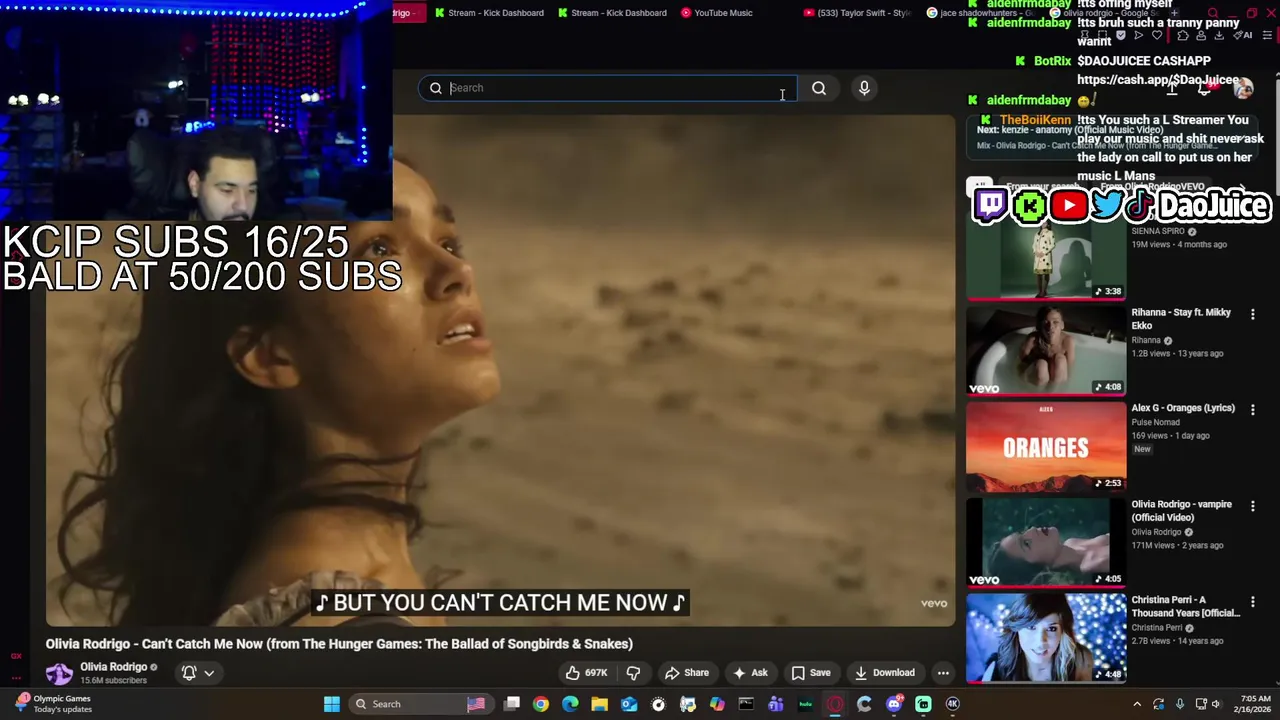The width and height of the screenshot is (1280, 720).
Task: Click the Download button
Action: pos(884,673)
